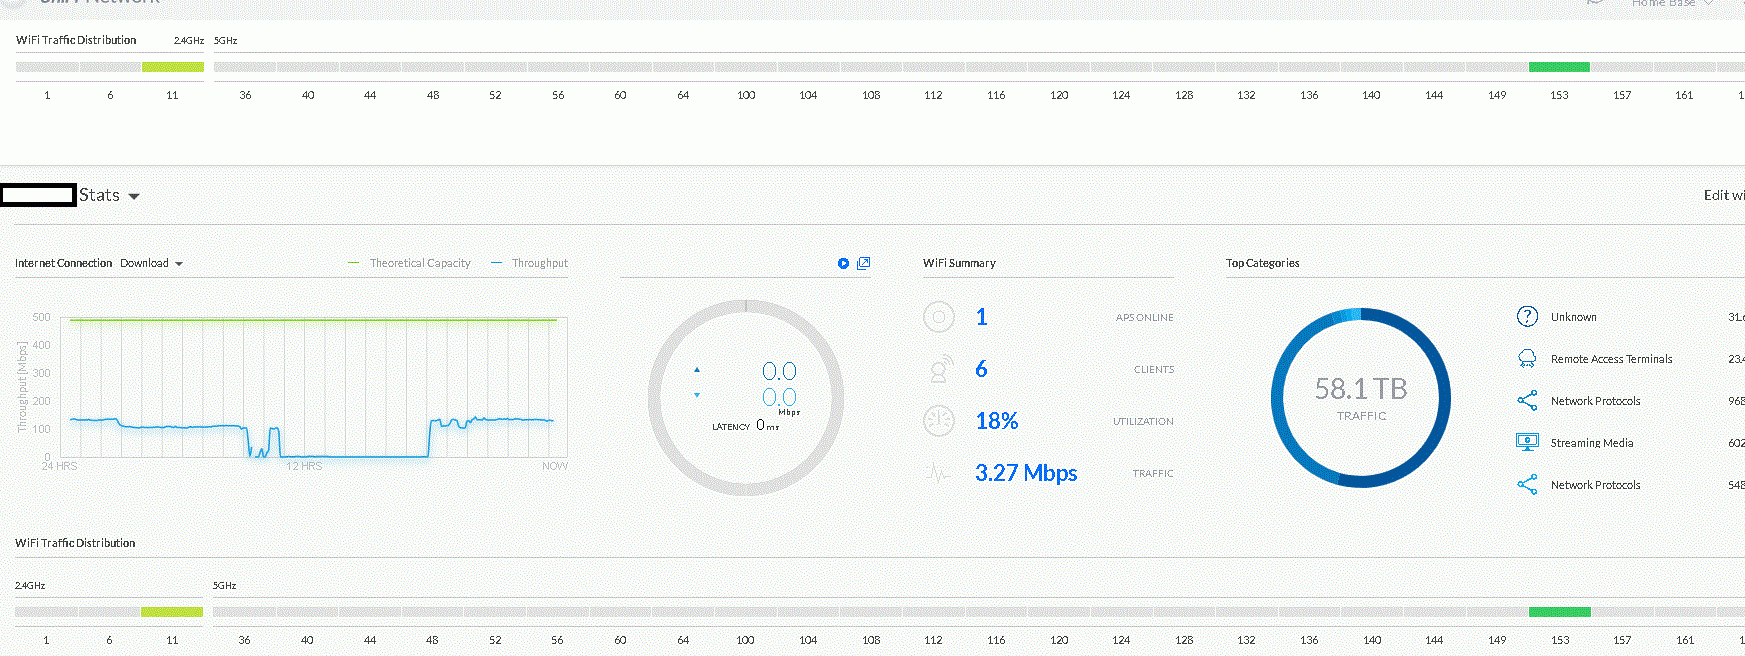
Task: Click the 58.1 TB traffic donut chart
Action: coord(1361,398)
